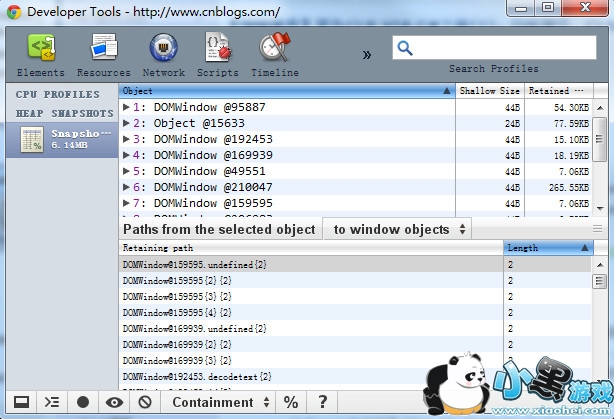Click the clear all profiles icon
The height and width of the screenshot is (419, 615).
(x=145, y=402)
